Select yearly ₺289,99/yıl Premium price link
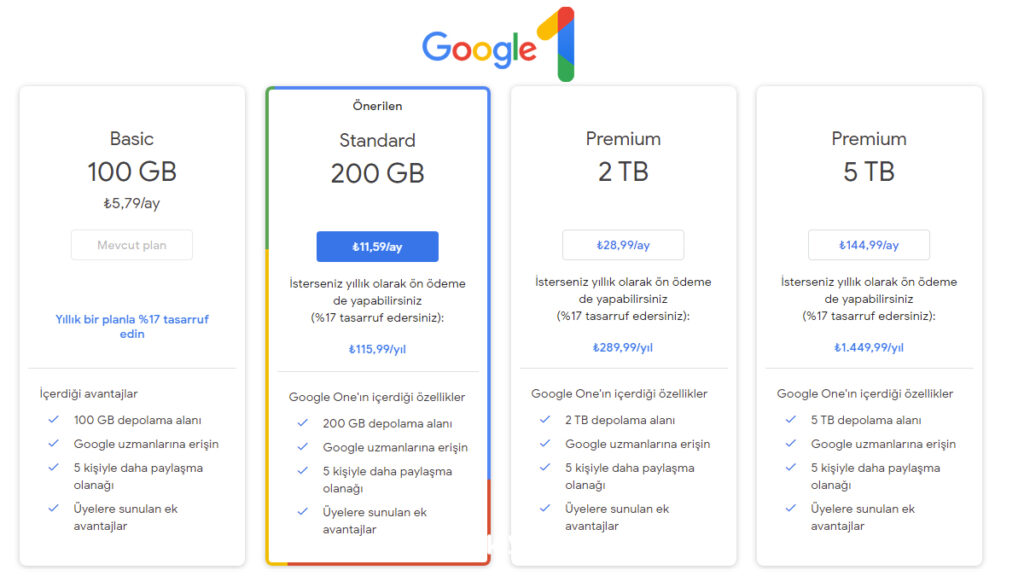1024x576 pixels. [623, 347]
